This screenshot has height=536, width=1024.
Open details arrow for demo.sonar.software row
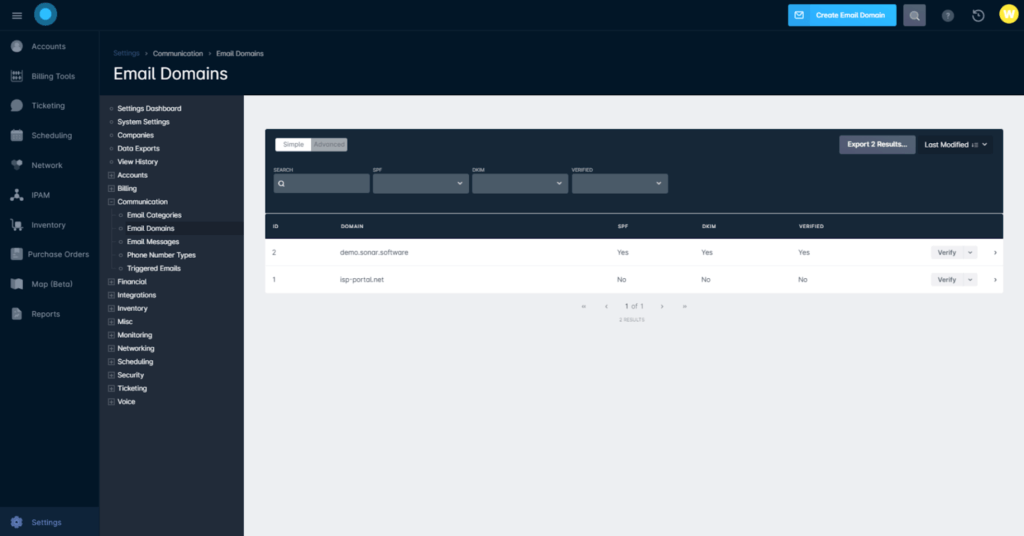[x=995, y=253]
